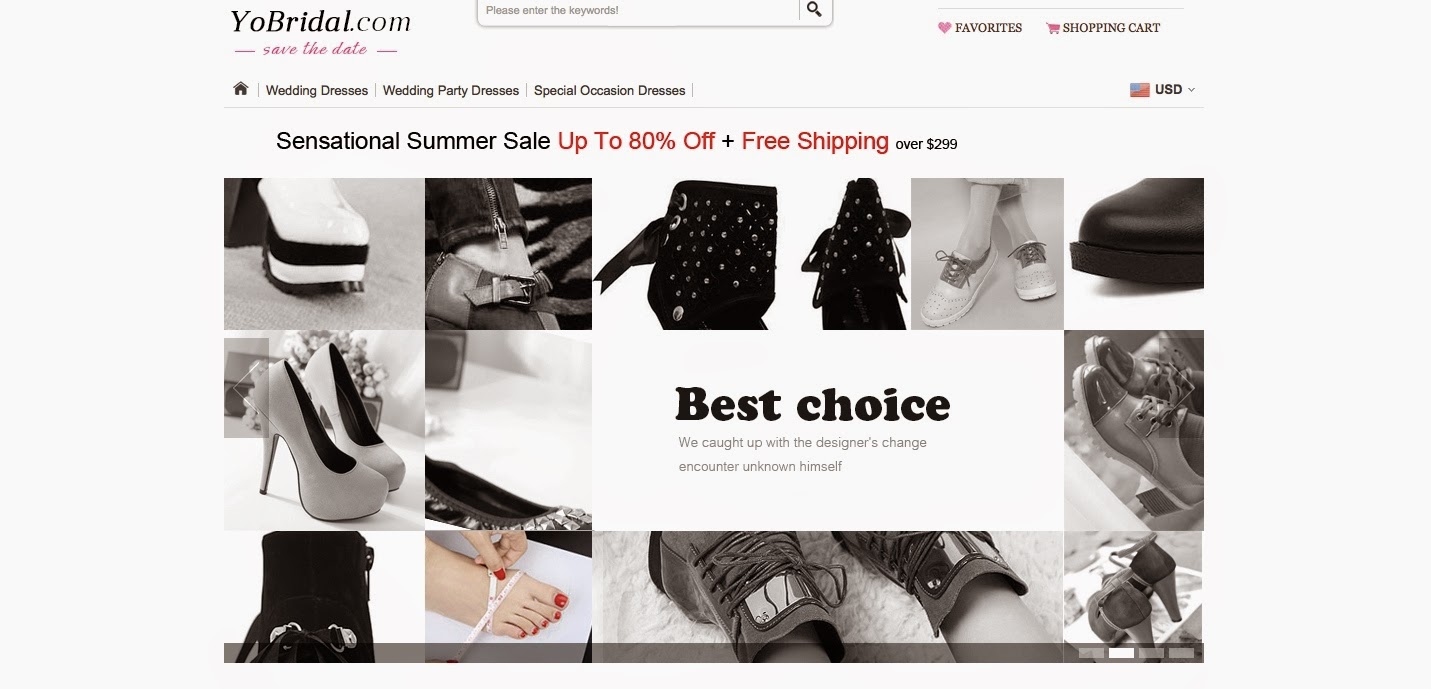
Task: Click the SHOPPING CART link
Action: (x=1111, y=28)
